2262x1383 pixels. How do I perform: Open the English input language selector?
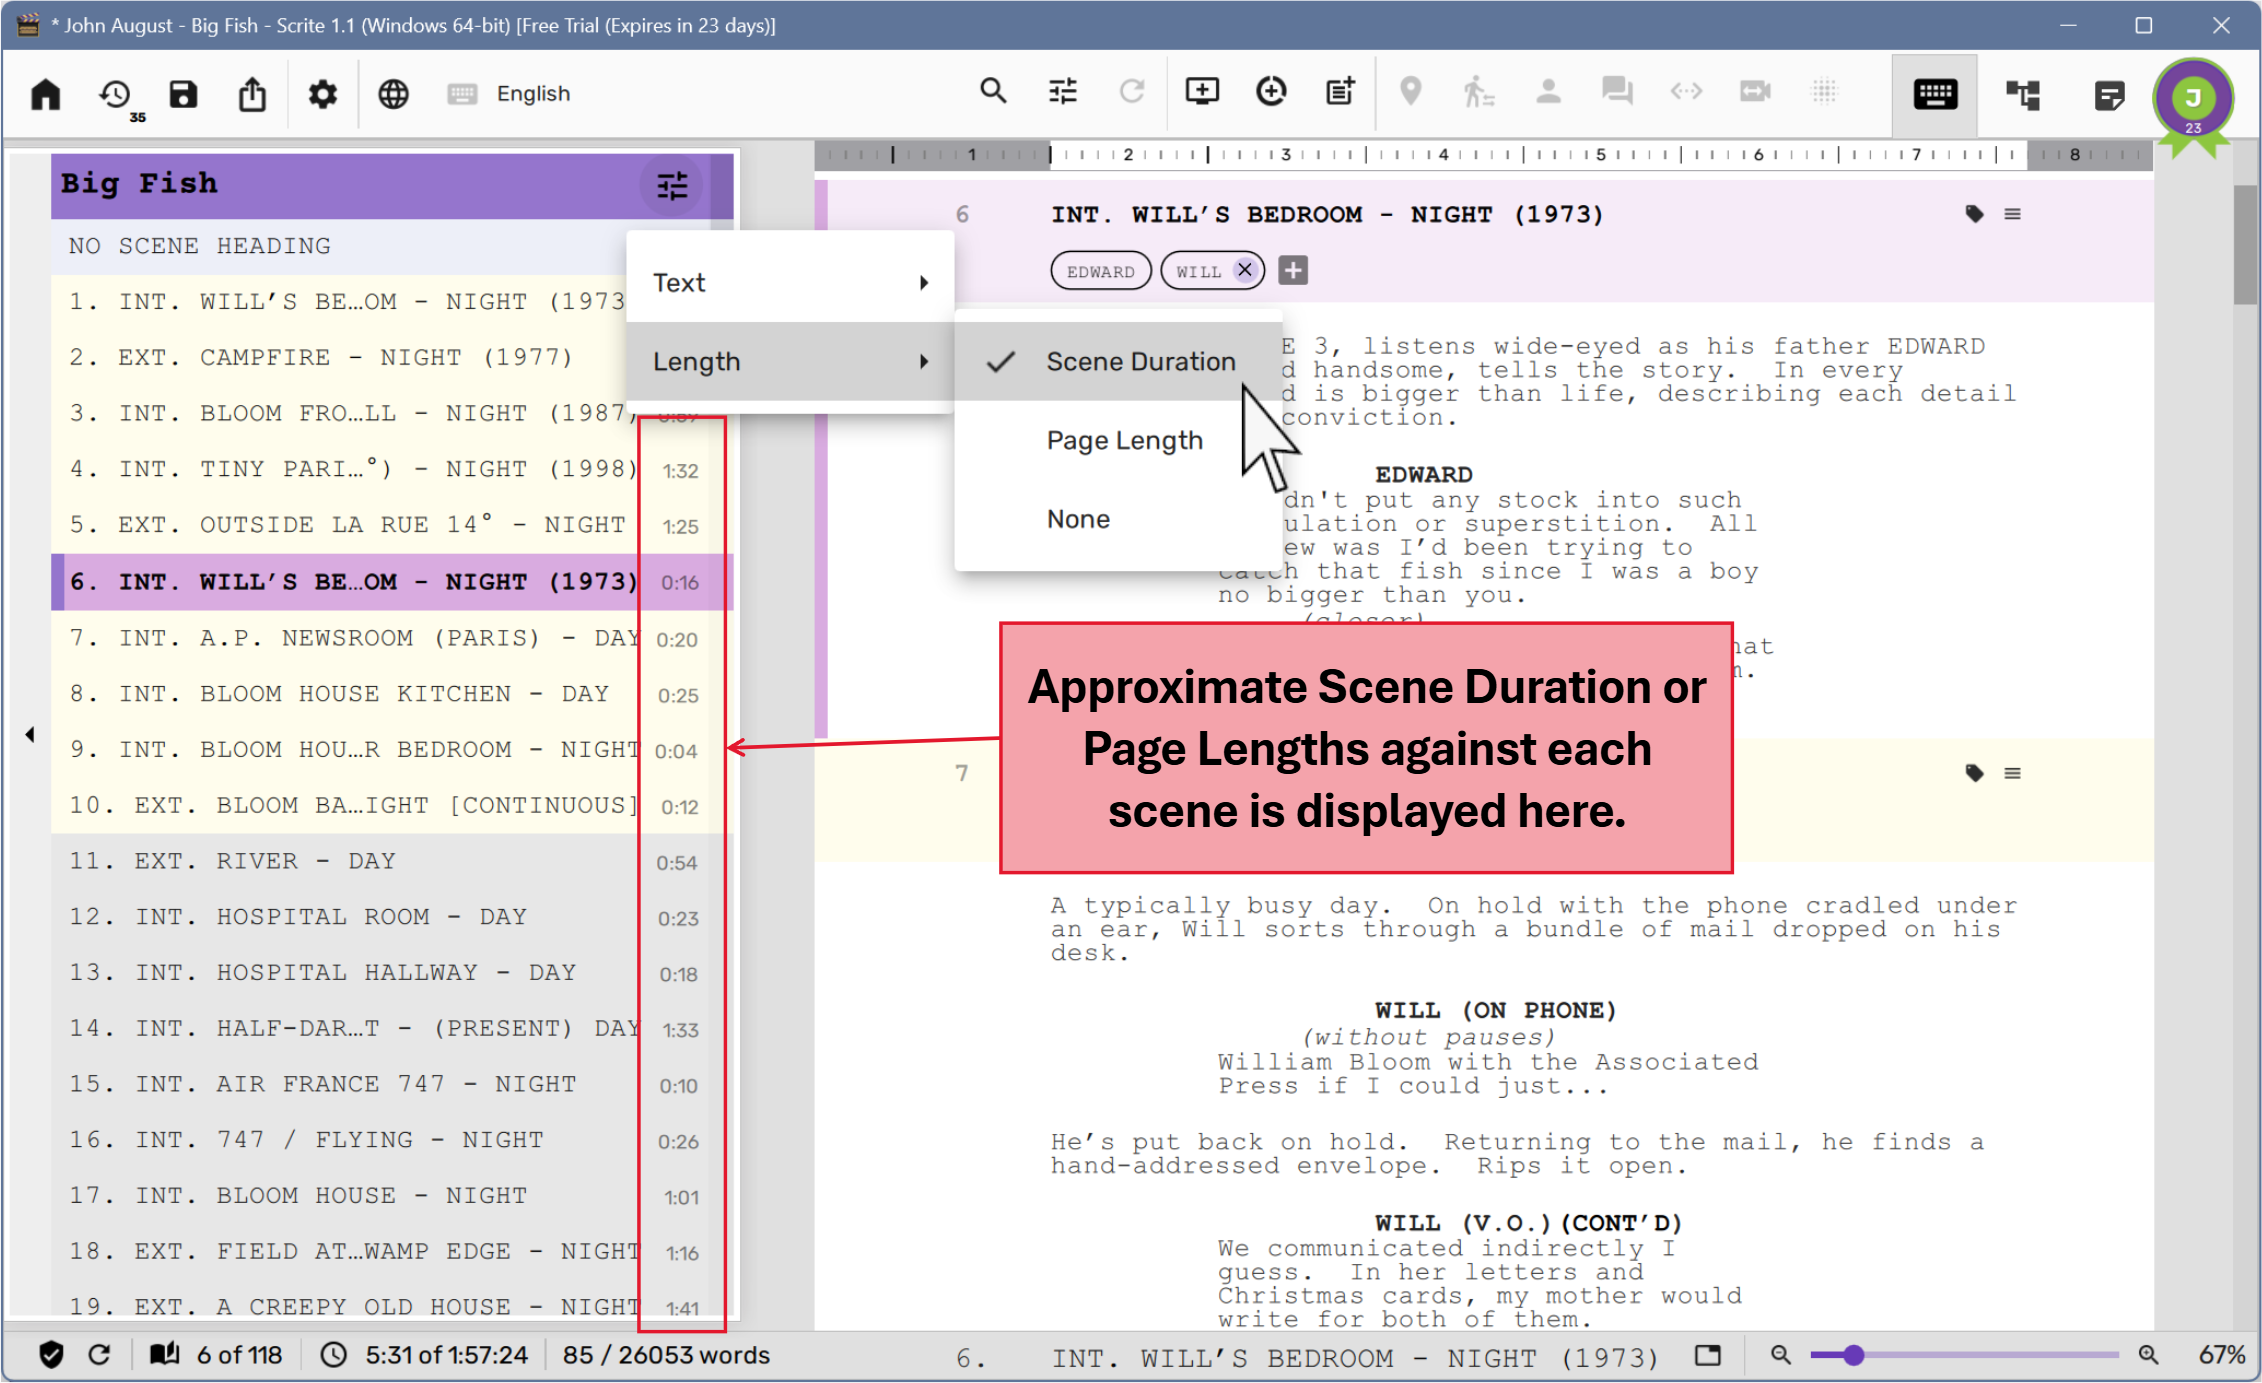pos(510,94)
